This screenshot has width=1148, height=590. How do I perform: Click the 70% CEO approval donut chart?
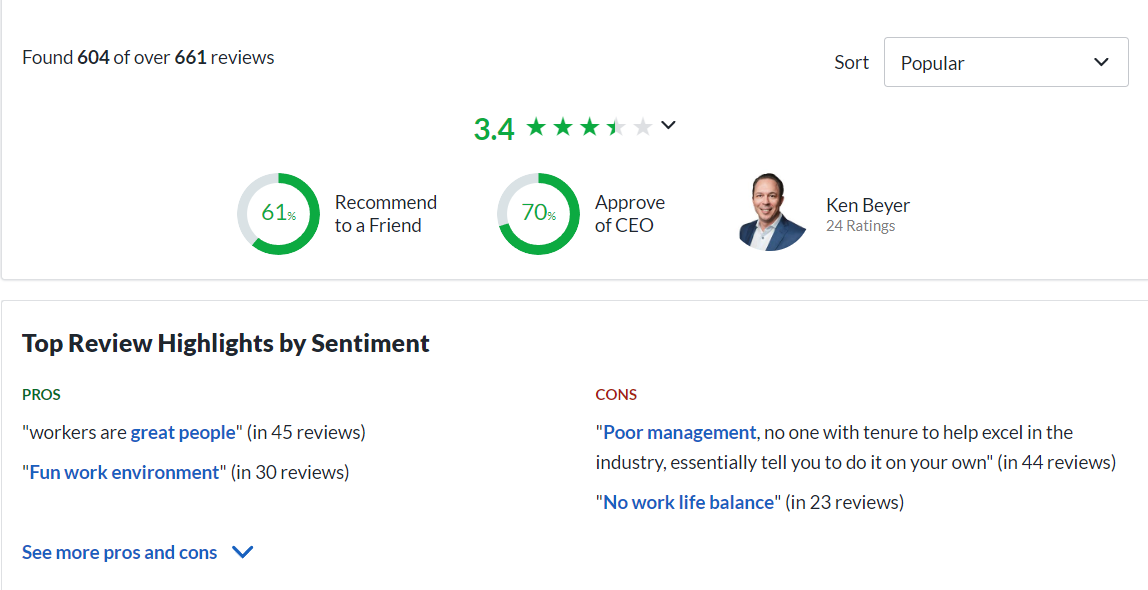coord(538,213)
